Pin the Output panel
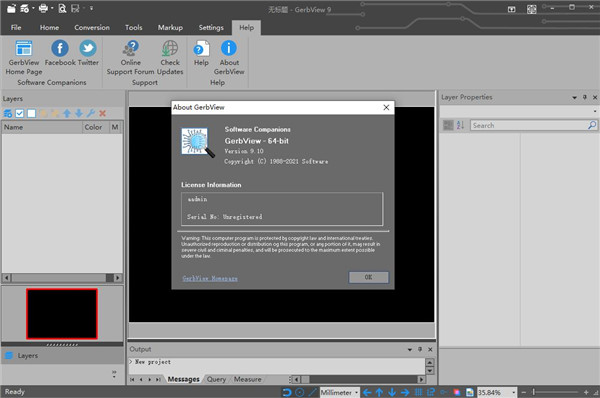This screenshot has width=600, height=398. point(420,349)
